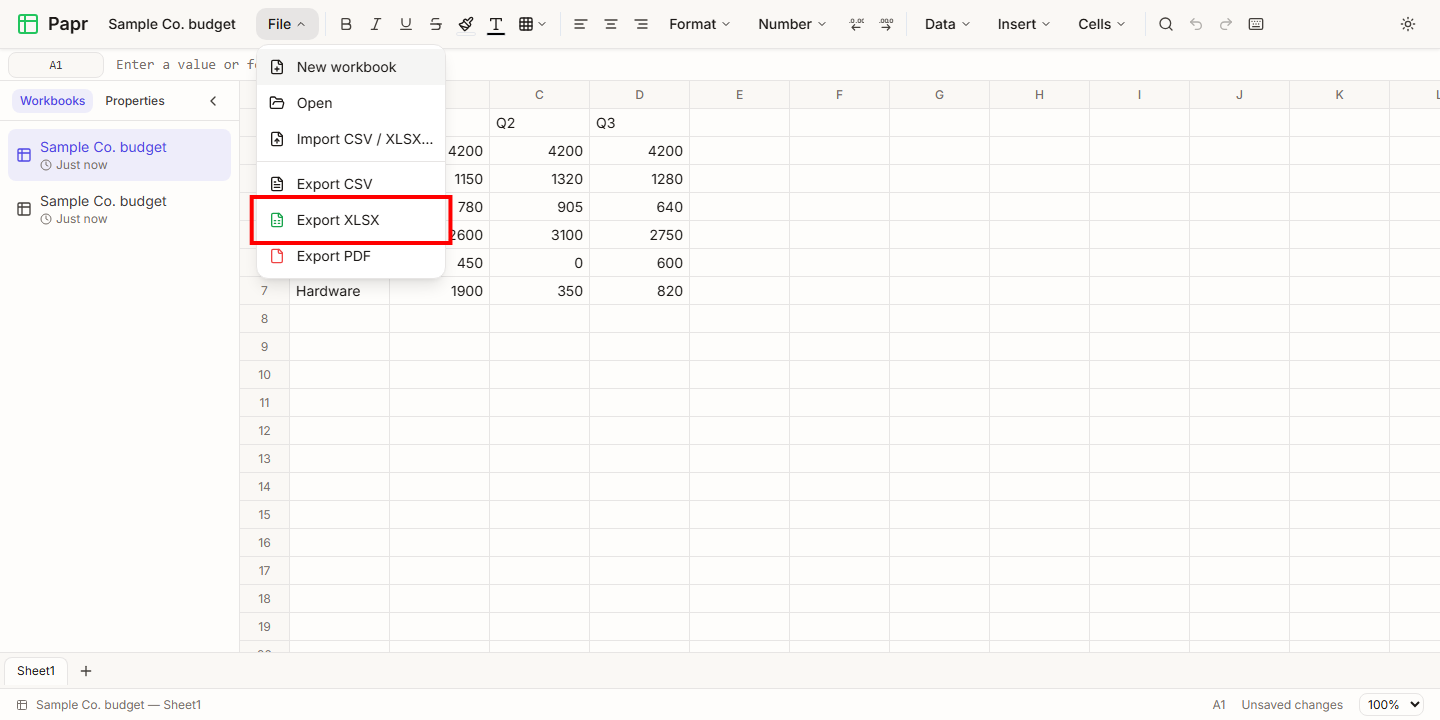Toggle bold formatting in the toolbar
Screen dimensions: 1440x720
[346, 24]
